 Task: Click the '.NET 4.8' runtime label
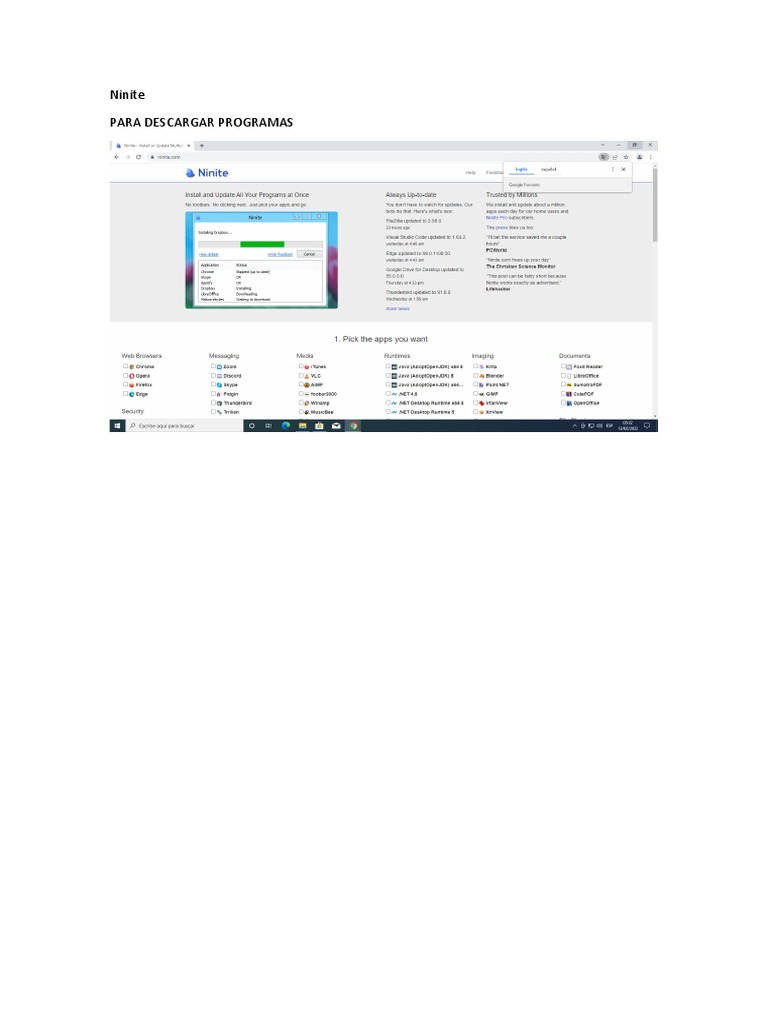pyautogui.click(x=408, y=394)
